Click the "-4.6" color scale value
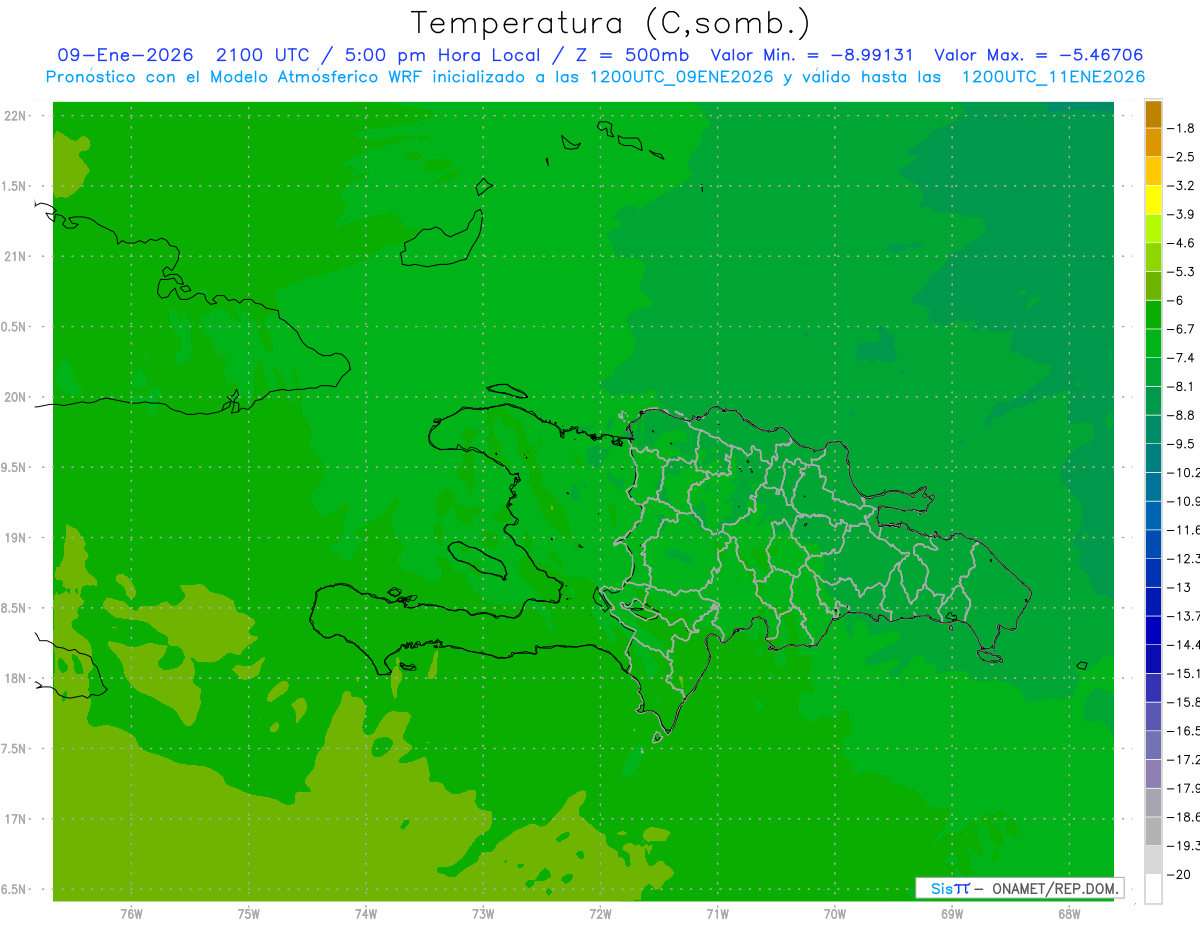 (1181, 243)
